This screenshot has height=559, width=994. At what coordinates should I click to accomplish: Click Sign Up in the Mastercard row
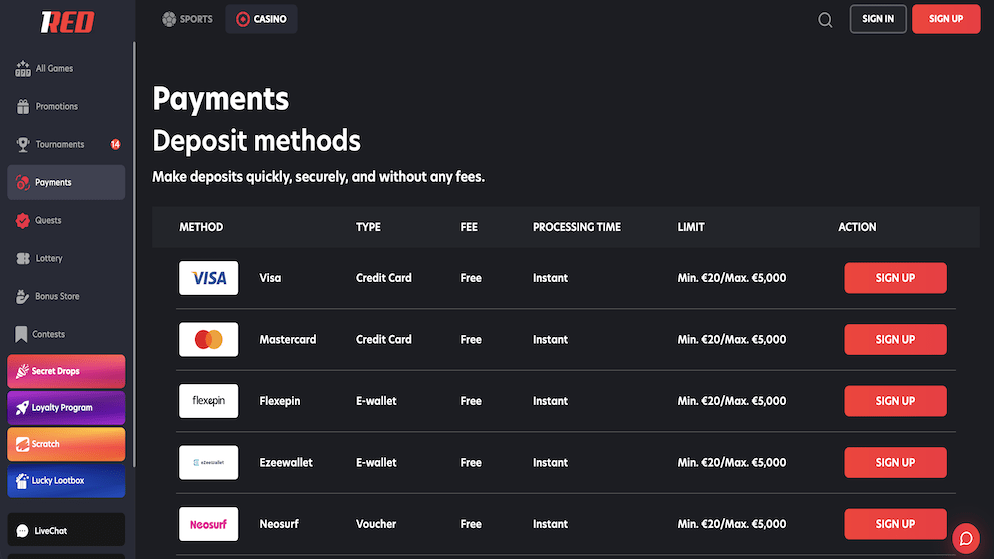[x=895, y=339]
